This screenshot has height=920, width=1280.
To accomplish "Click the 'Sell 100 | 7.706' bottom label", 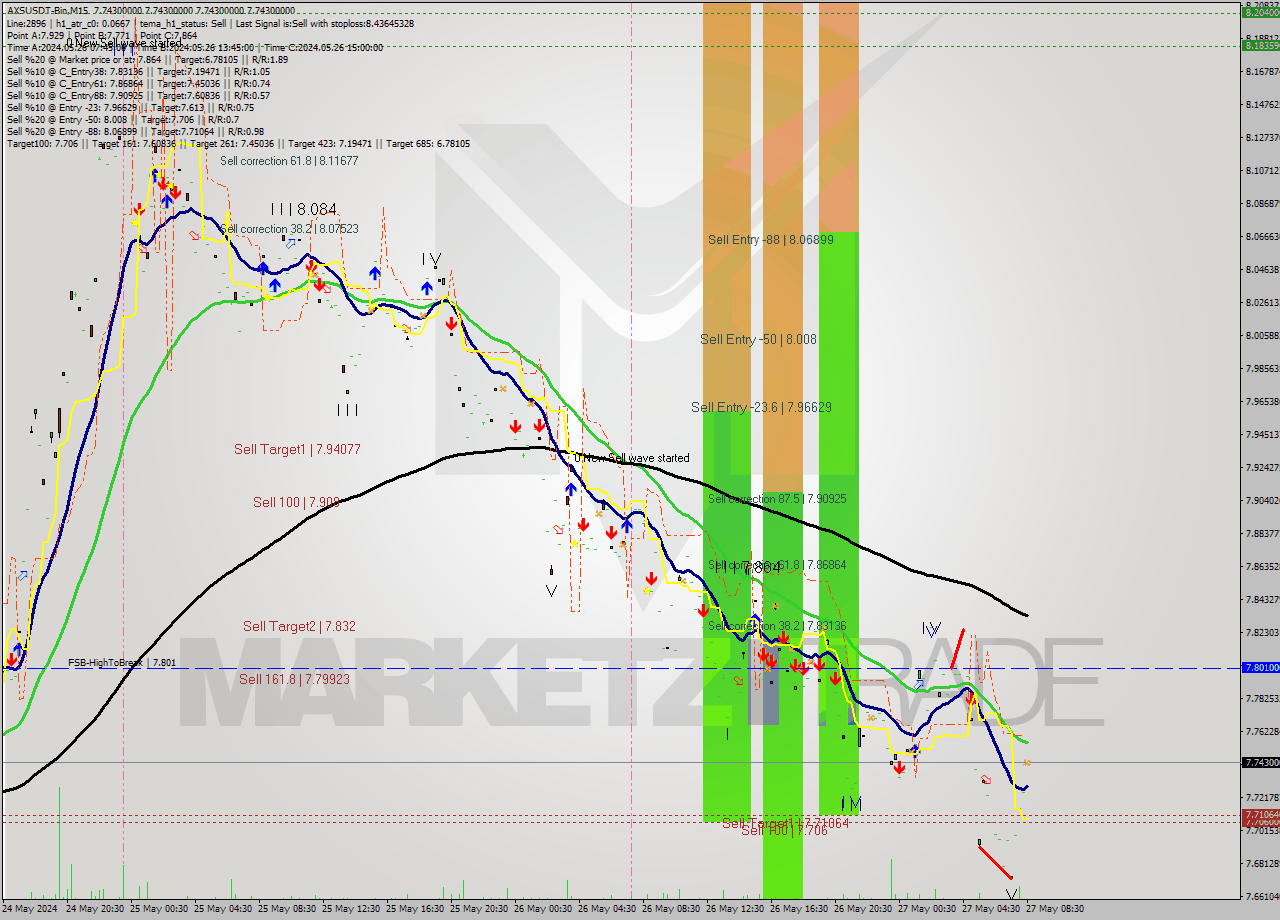I will tap(784, 831).
